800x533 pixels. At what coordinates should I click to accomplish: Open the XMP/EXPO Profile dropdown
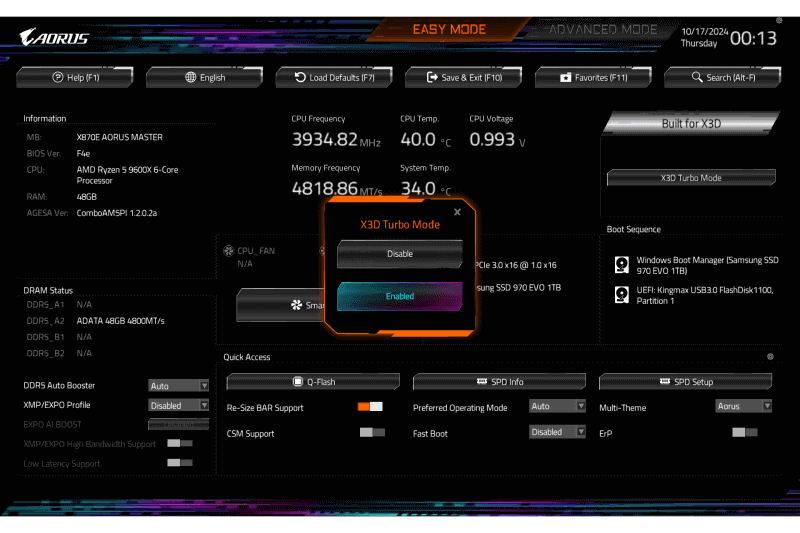coord(179,405)
